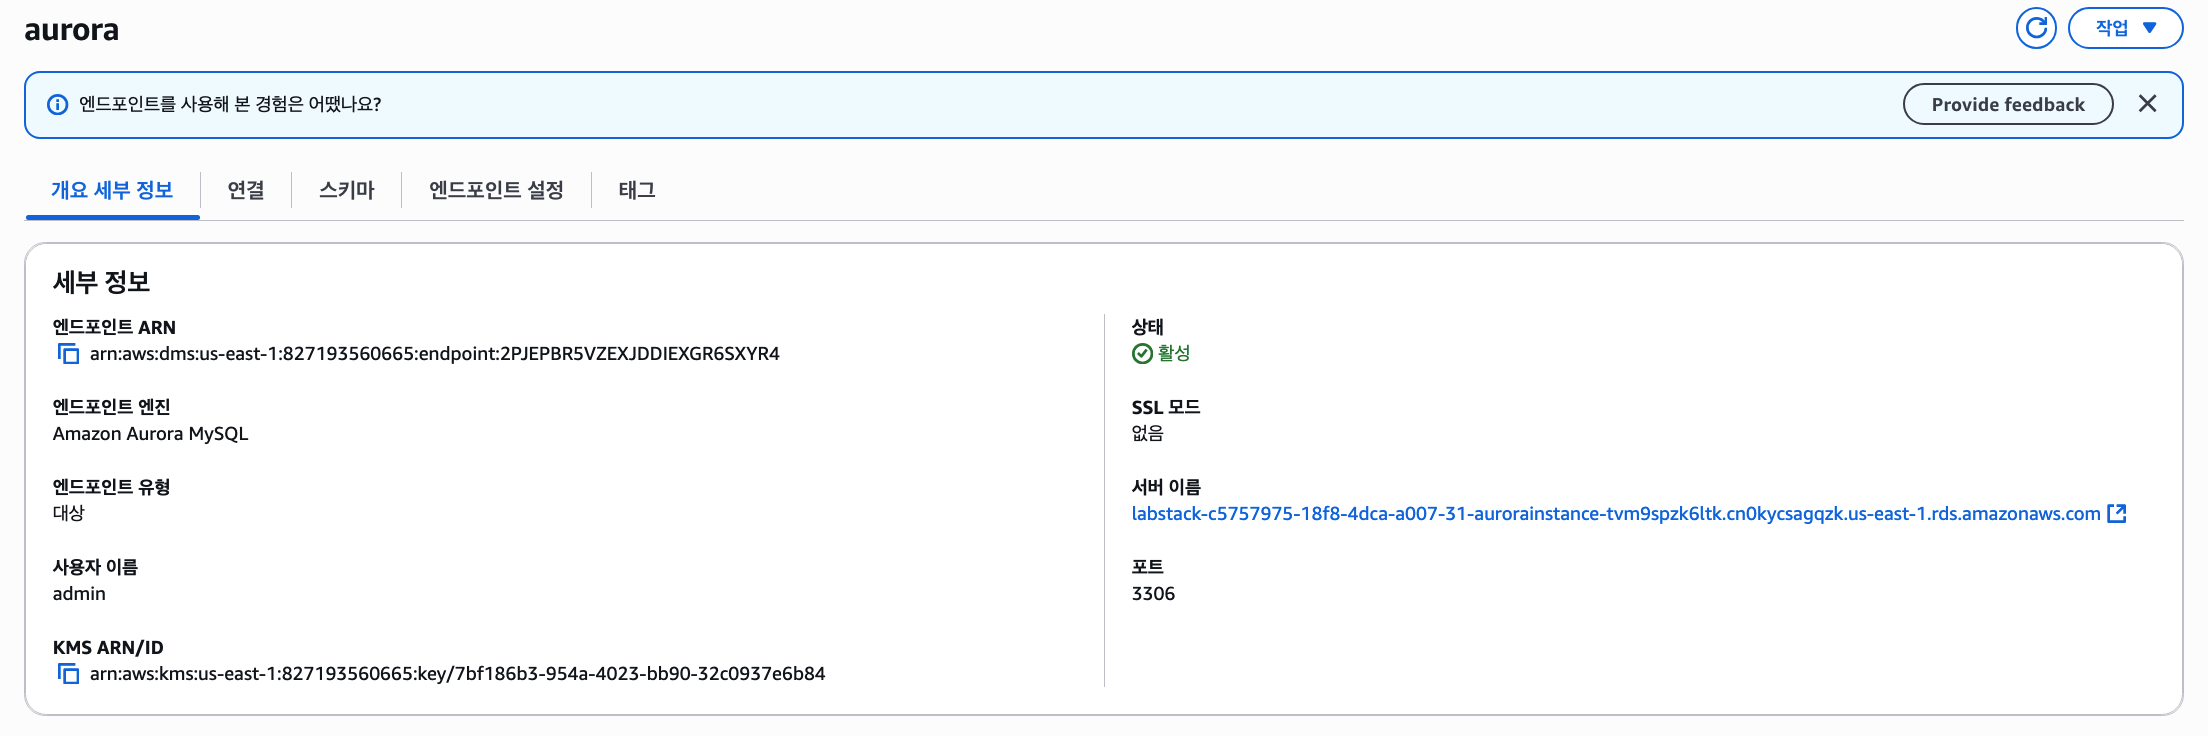
Task: Click the 엔드포인트 ARN label
Action: click(x=114, y=327)
